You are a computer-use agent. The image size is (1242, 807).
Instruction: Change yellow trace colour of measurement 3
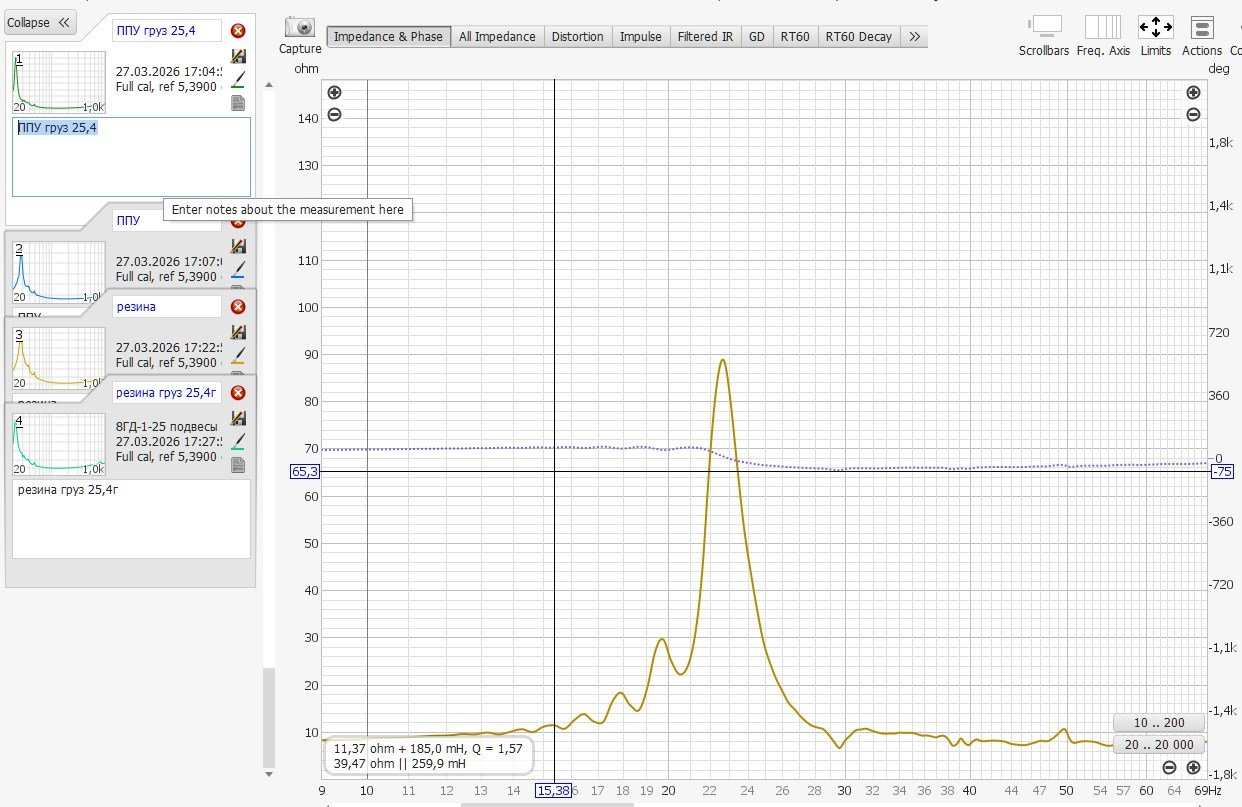point(238,355)
